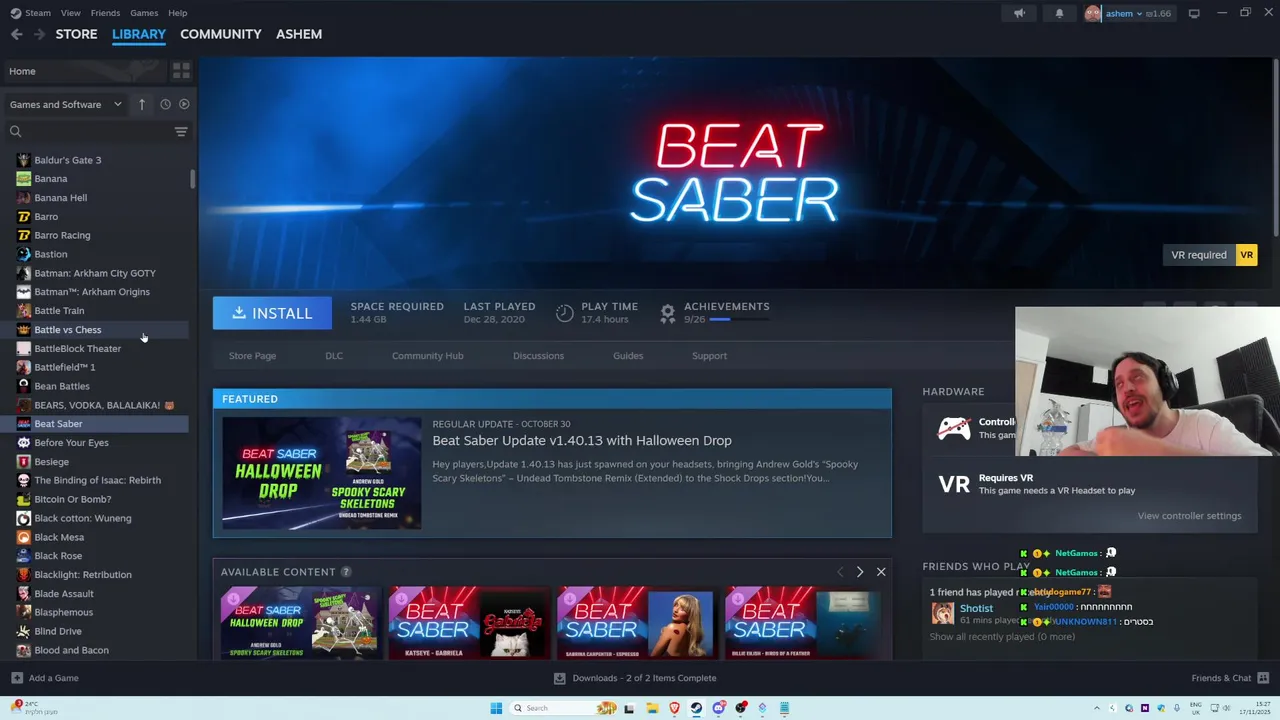Screen dimensions: 1280x720
Task: Open Windows Start menu
Action: click(x=496, y=708)
